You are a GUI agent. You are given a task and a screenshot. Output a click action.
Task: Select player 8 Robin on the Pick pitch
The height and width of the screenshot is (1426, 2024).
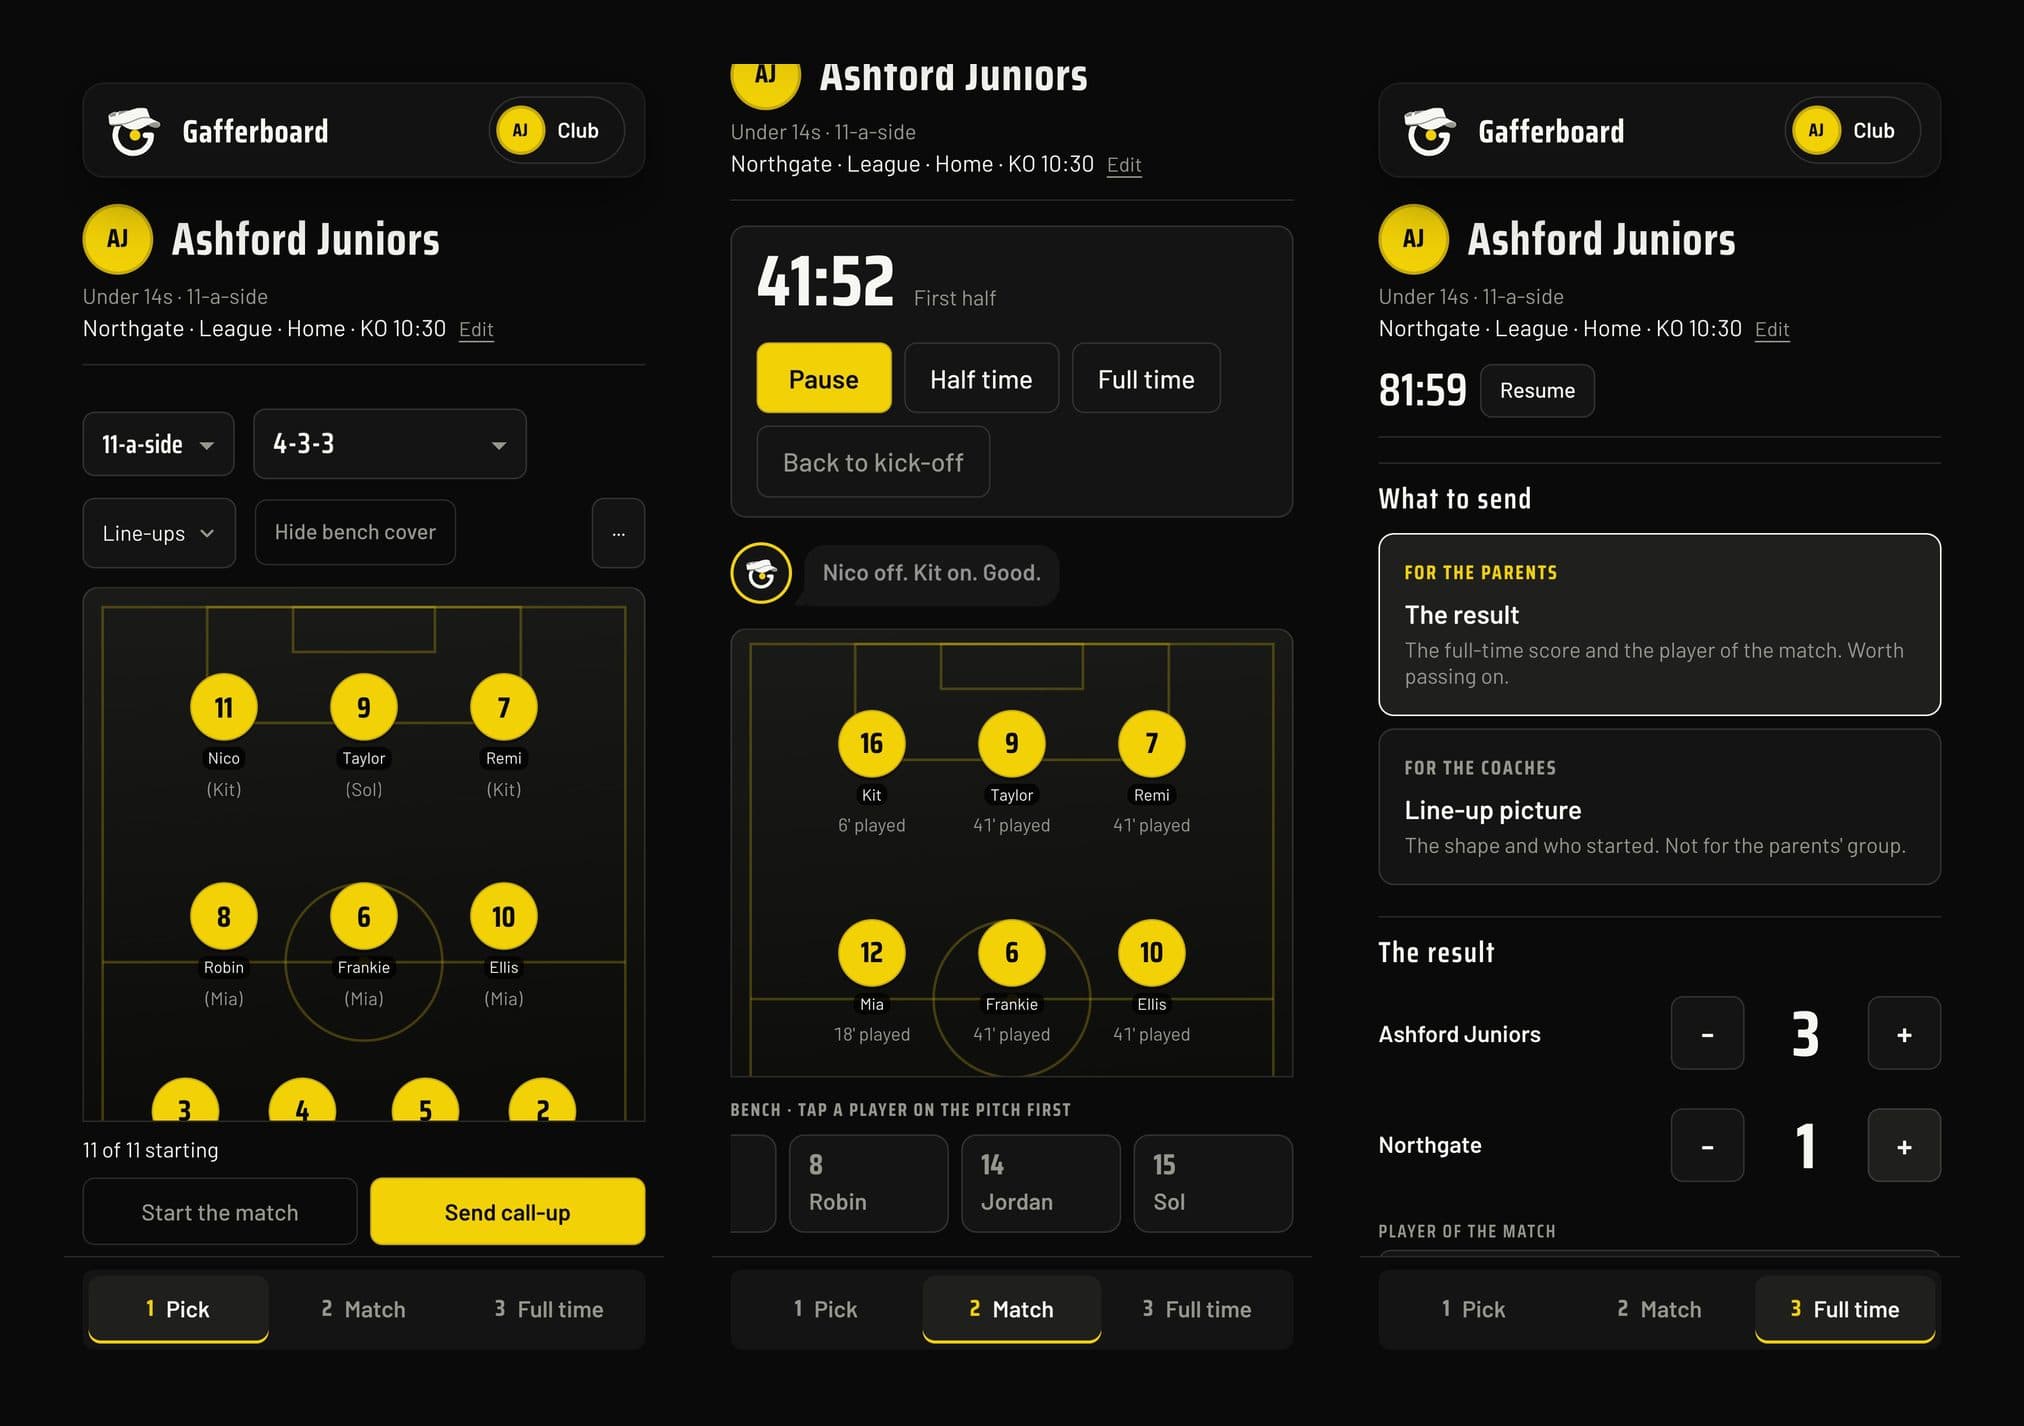click(224, 916)
